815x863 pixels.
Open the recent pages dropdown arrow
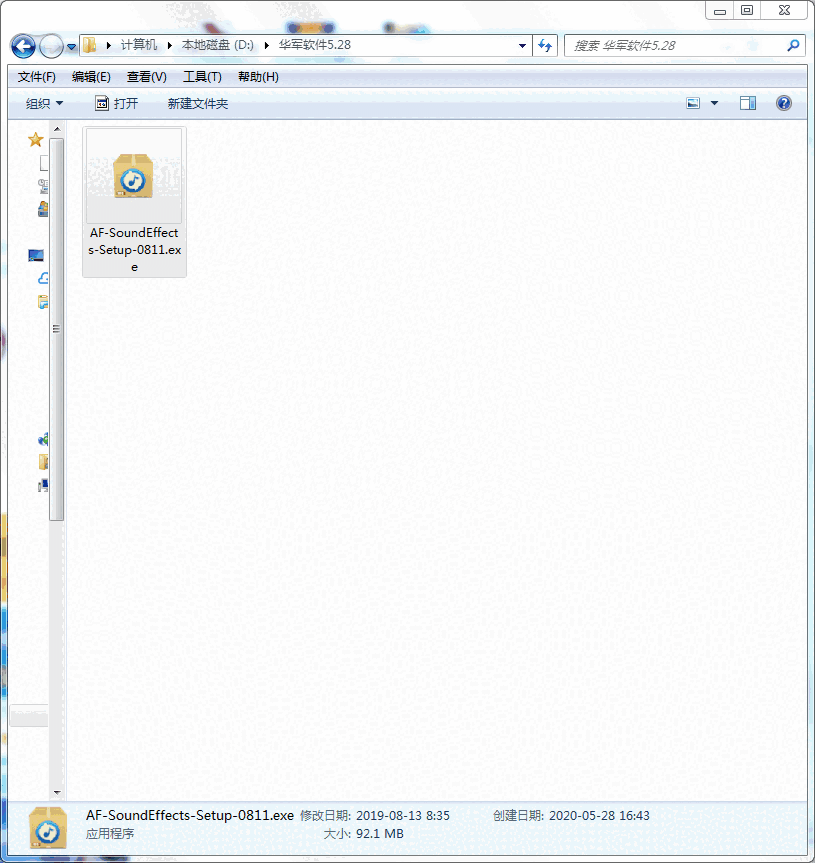pyautogui.click(x=70, y=47)
